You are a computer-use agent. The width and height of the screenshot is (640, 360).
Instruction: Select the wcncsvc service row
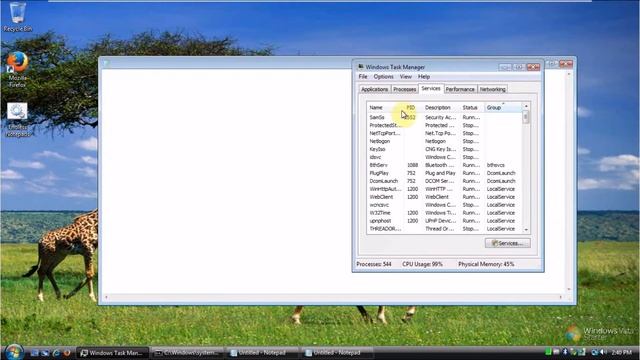(444, 205)
